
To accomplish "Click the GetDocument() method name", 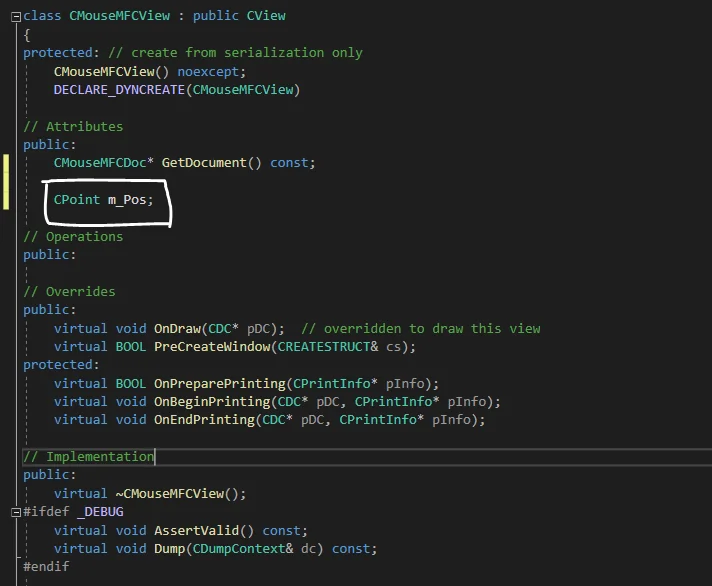I will (203, 163).
